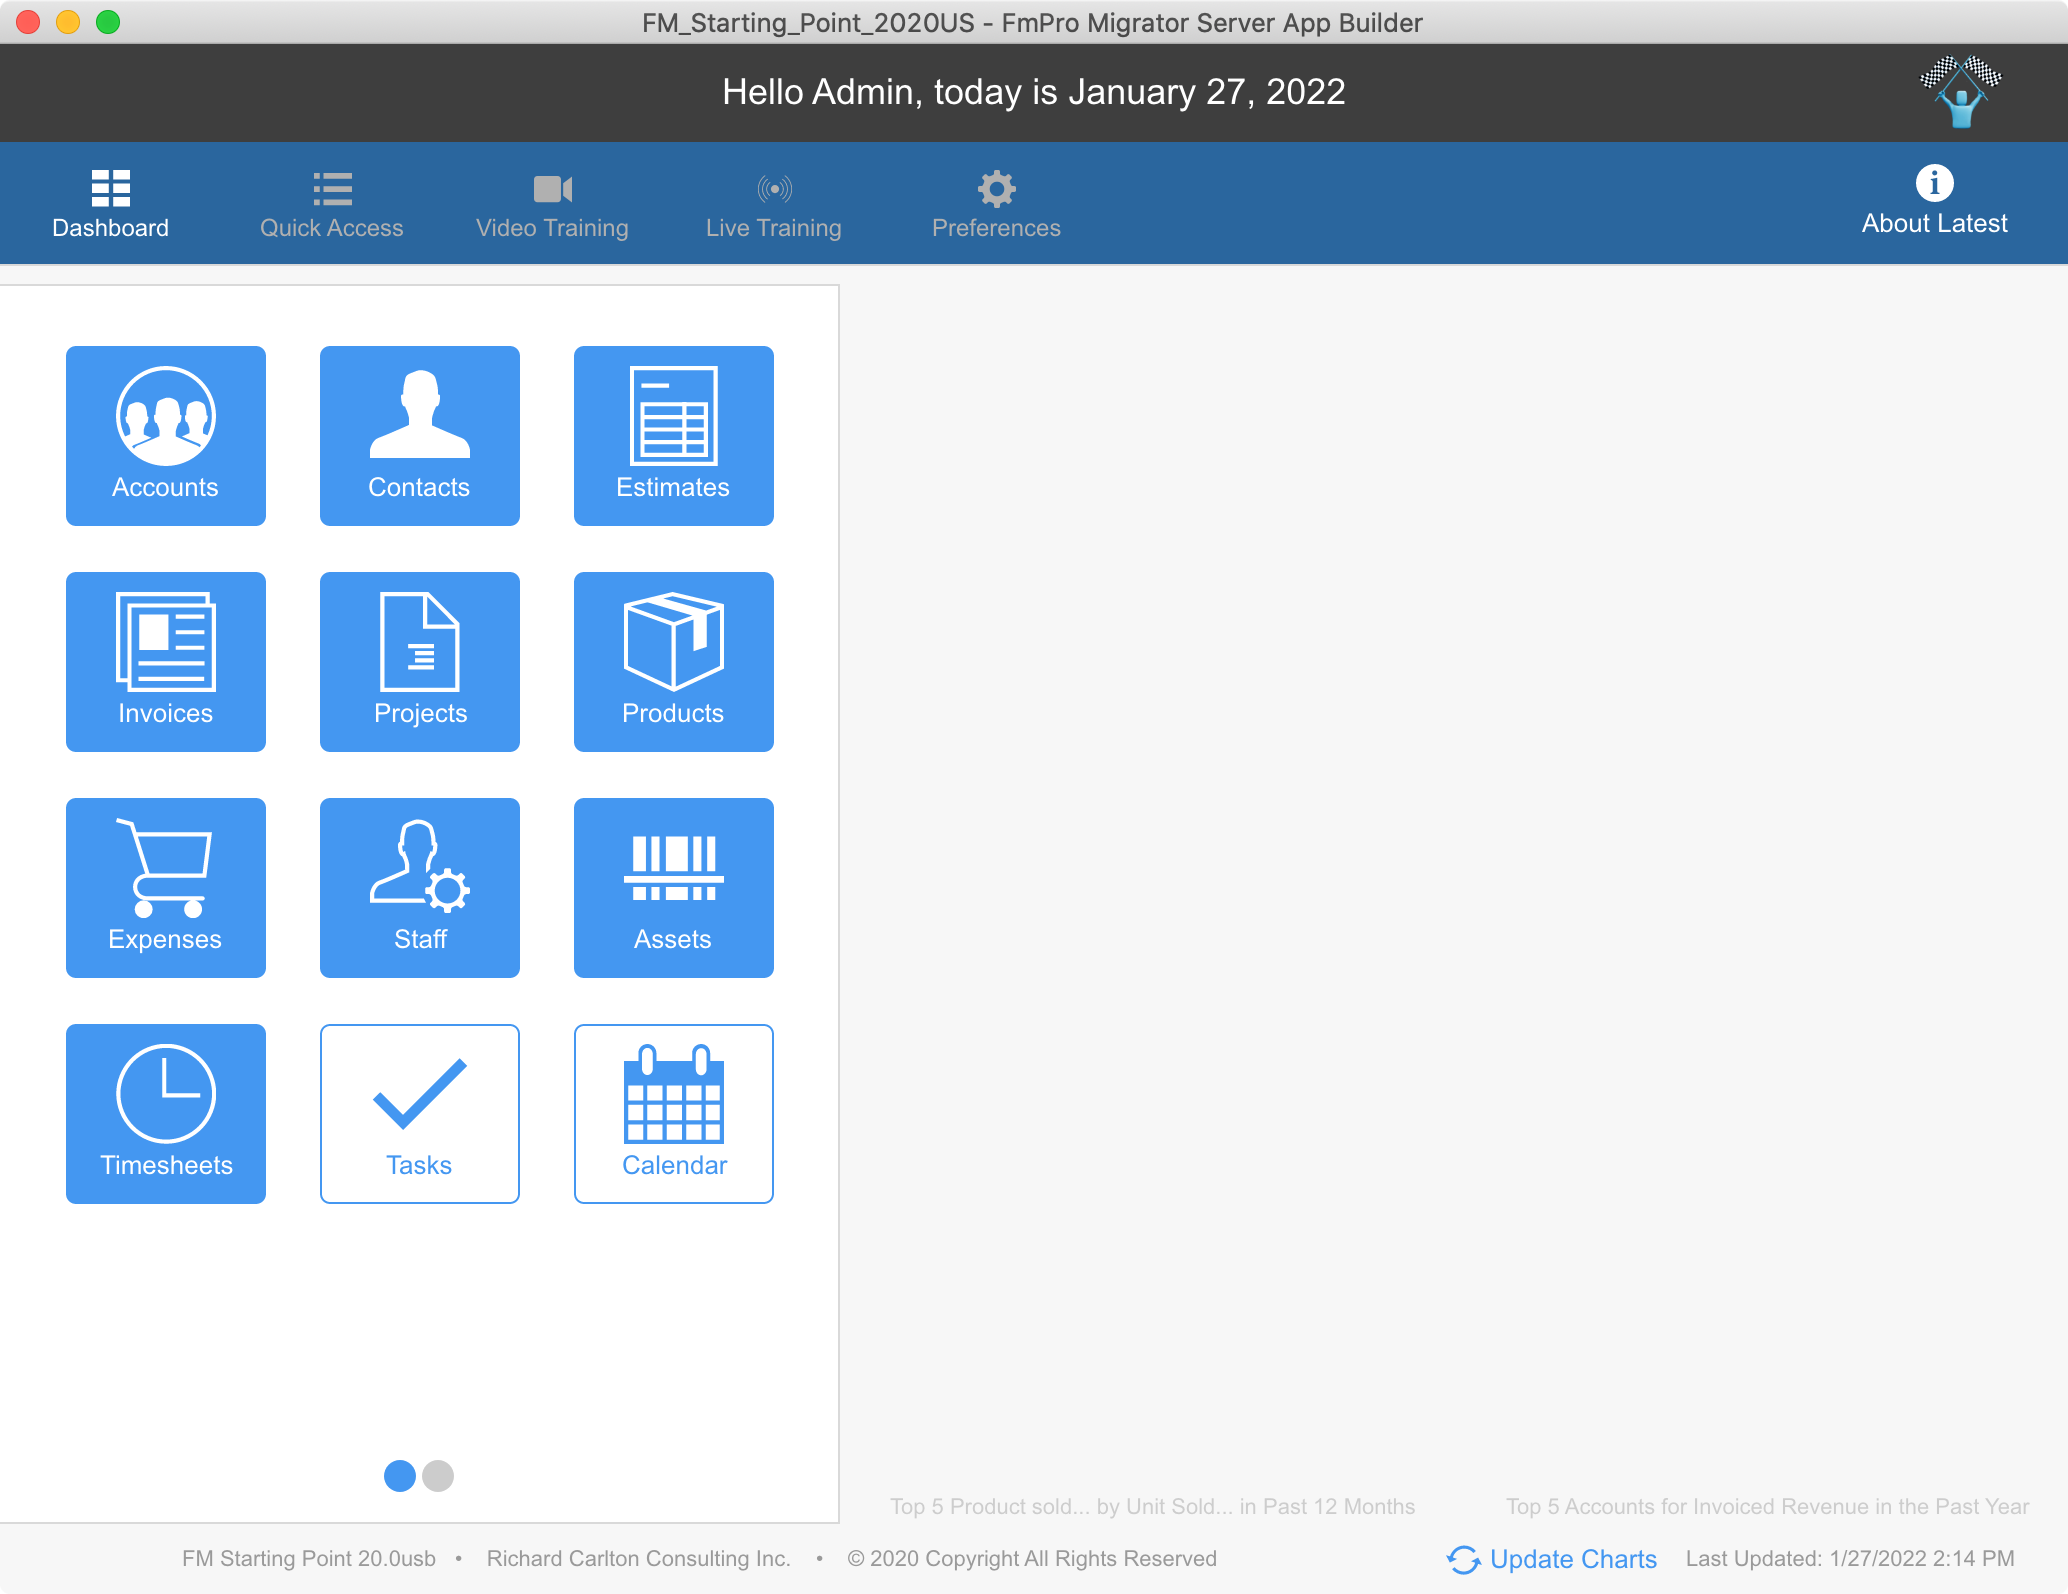
Task: Open the Staff module tile
Action: pos(420,888)
